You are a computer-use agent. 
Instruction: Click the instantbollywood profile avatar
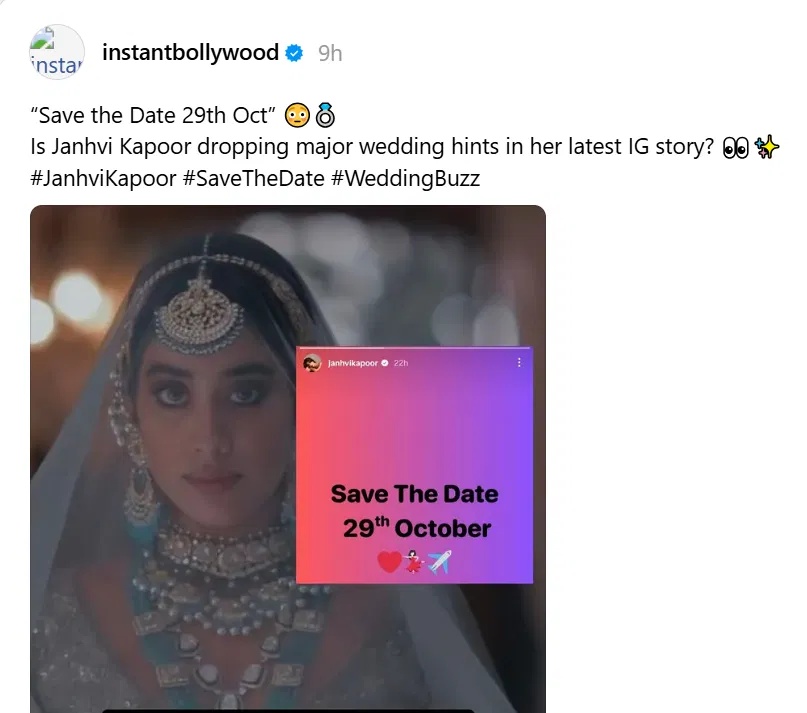pos(57,53)
